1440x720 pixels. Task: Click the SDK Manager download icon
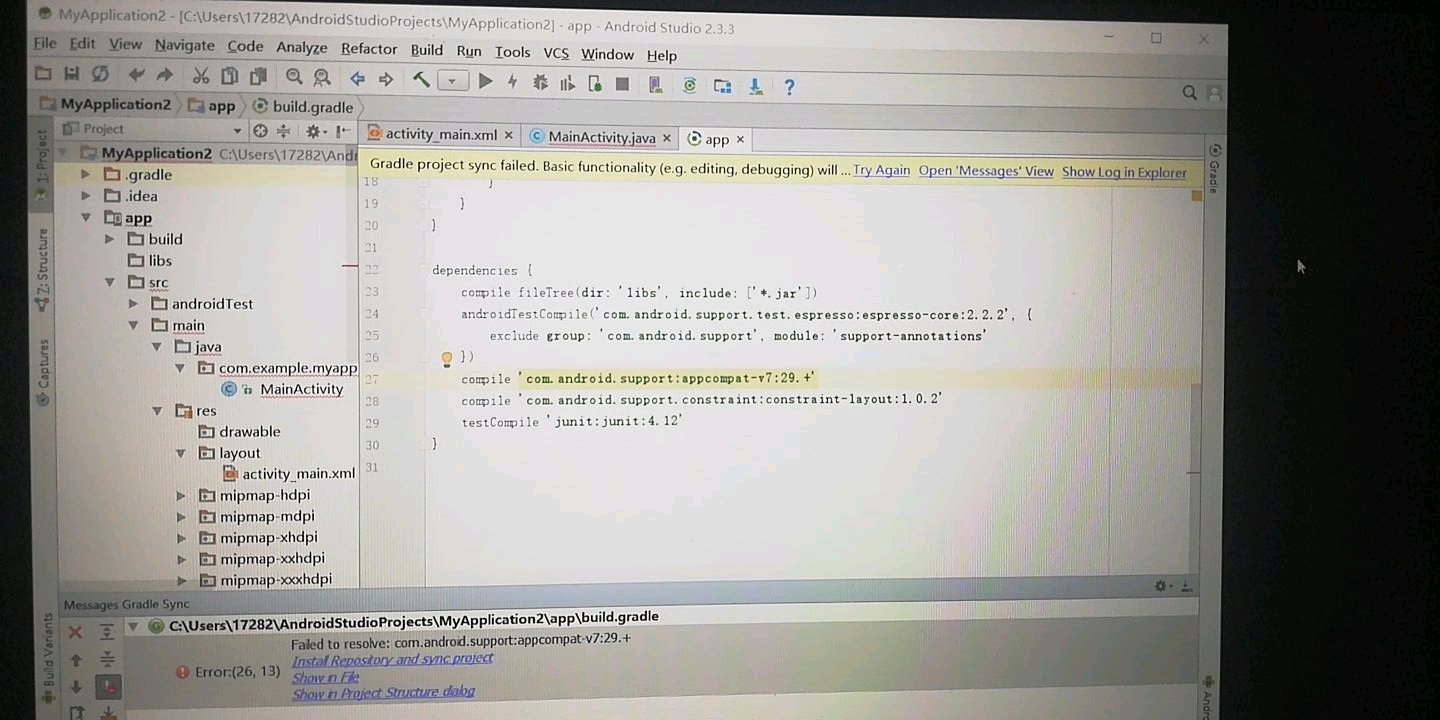click(x=756, y=87)
